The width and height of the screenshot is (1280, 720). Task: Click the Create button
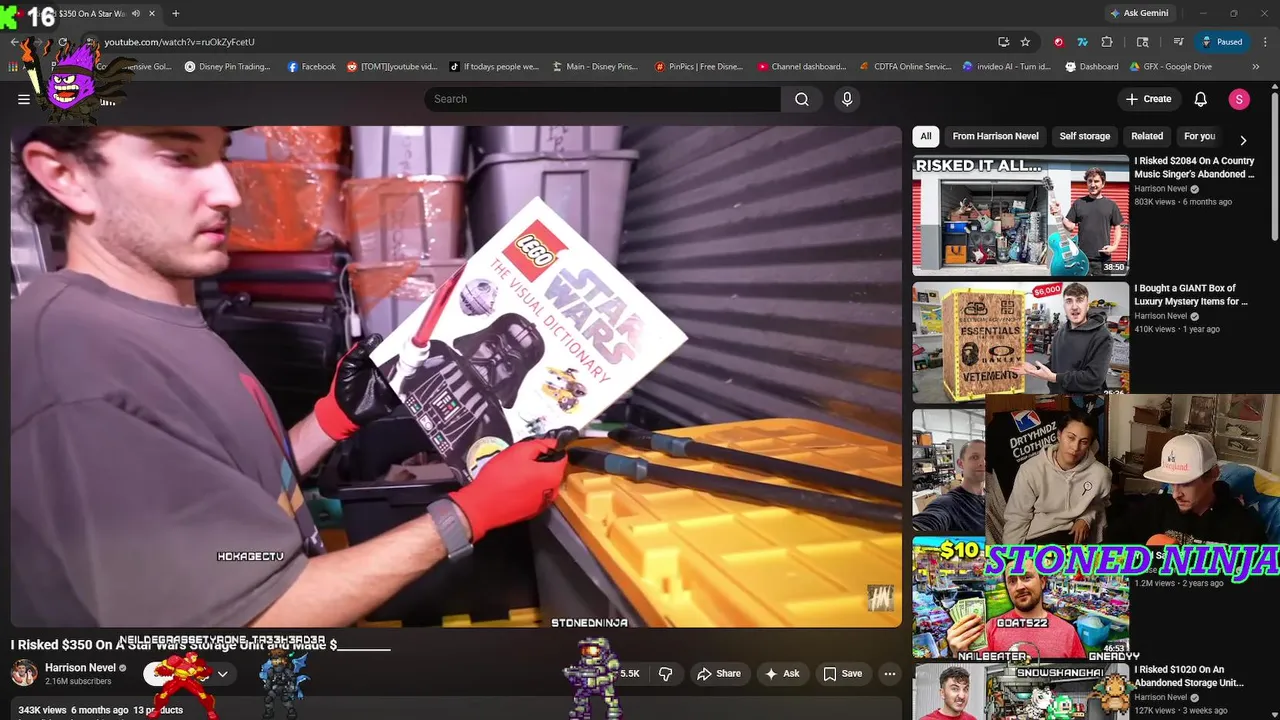1148,99
